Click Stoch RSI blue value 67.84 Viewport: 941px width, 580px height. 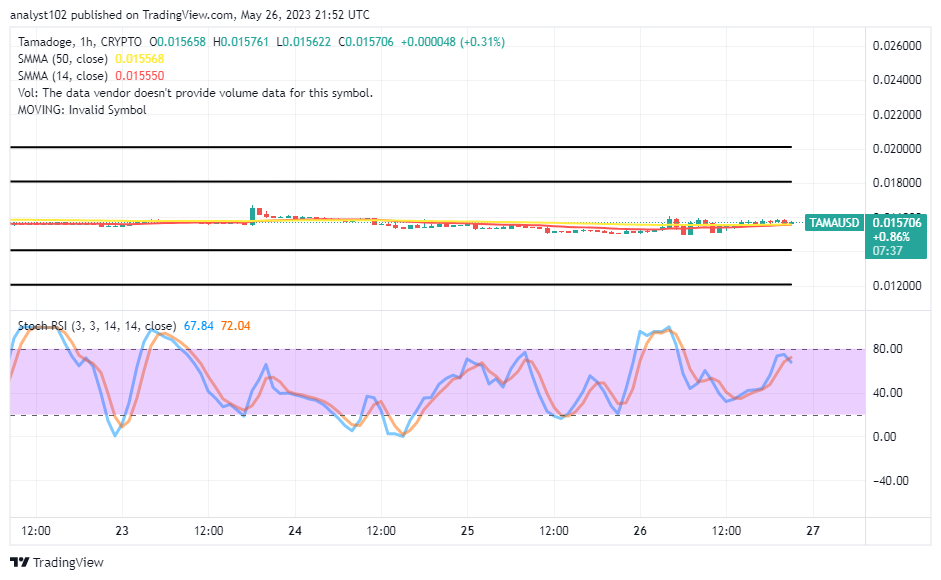199,326
